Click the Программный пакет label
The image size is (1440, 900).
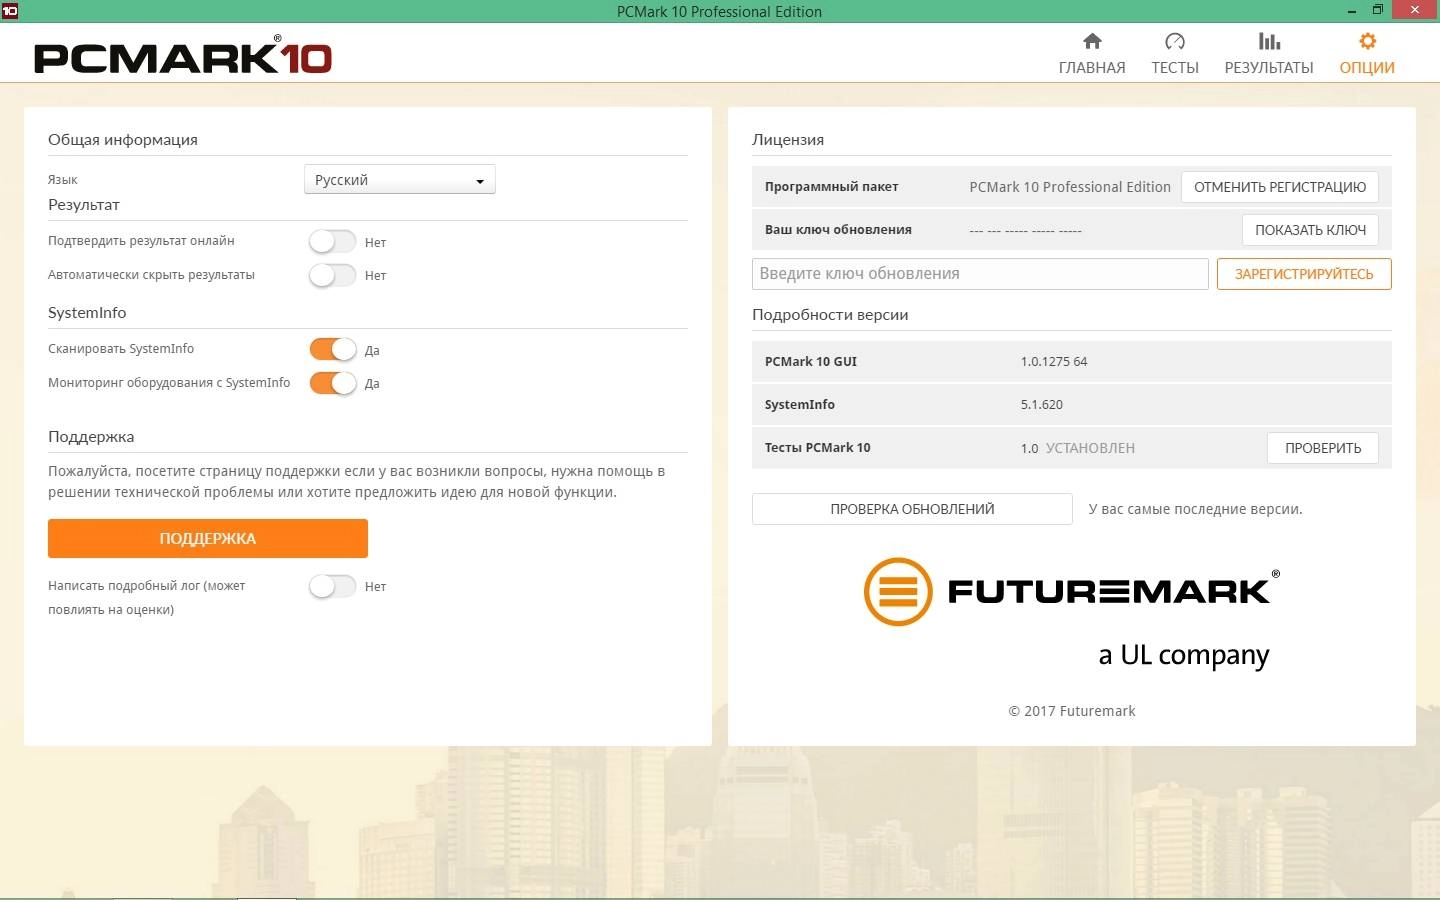pyautogui.click(x=831, y=187)
